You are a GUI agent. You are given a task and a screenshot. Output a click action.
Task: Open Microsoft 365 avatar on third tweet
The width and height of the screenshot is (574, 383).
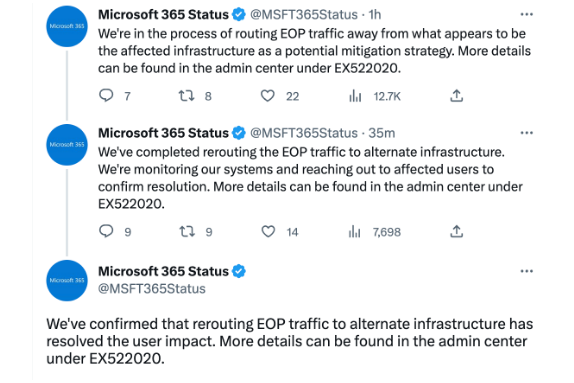pos(67,280)
